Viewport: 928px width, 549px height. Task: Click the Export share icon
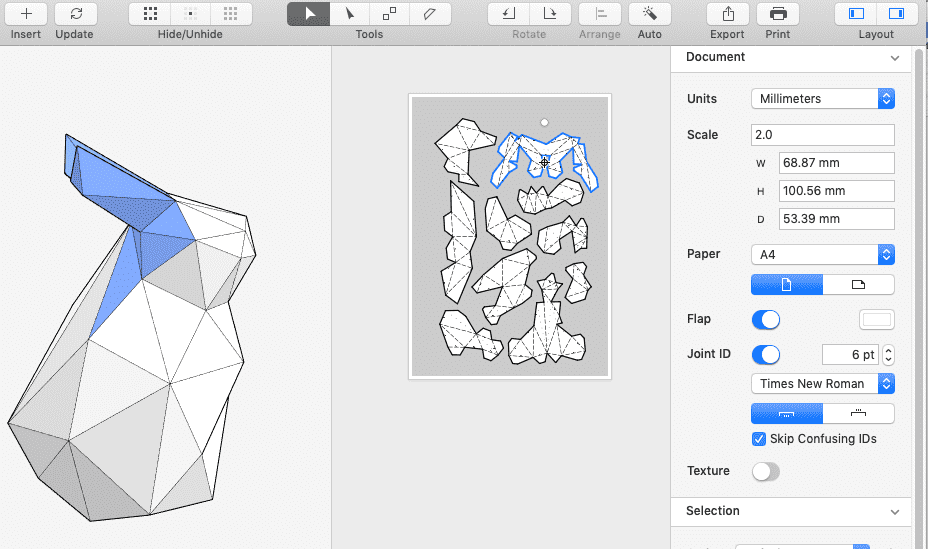pos(728,14)
